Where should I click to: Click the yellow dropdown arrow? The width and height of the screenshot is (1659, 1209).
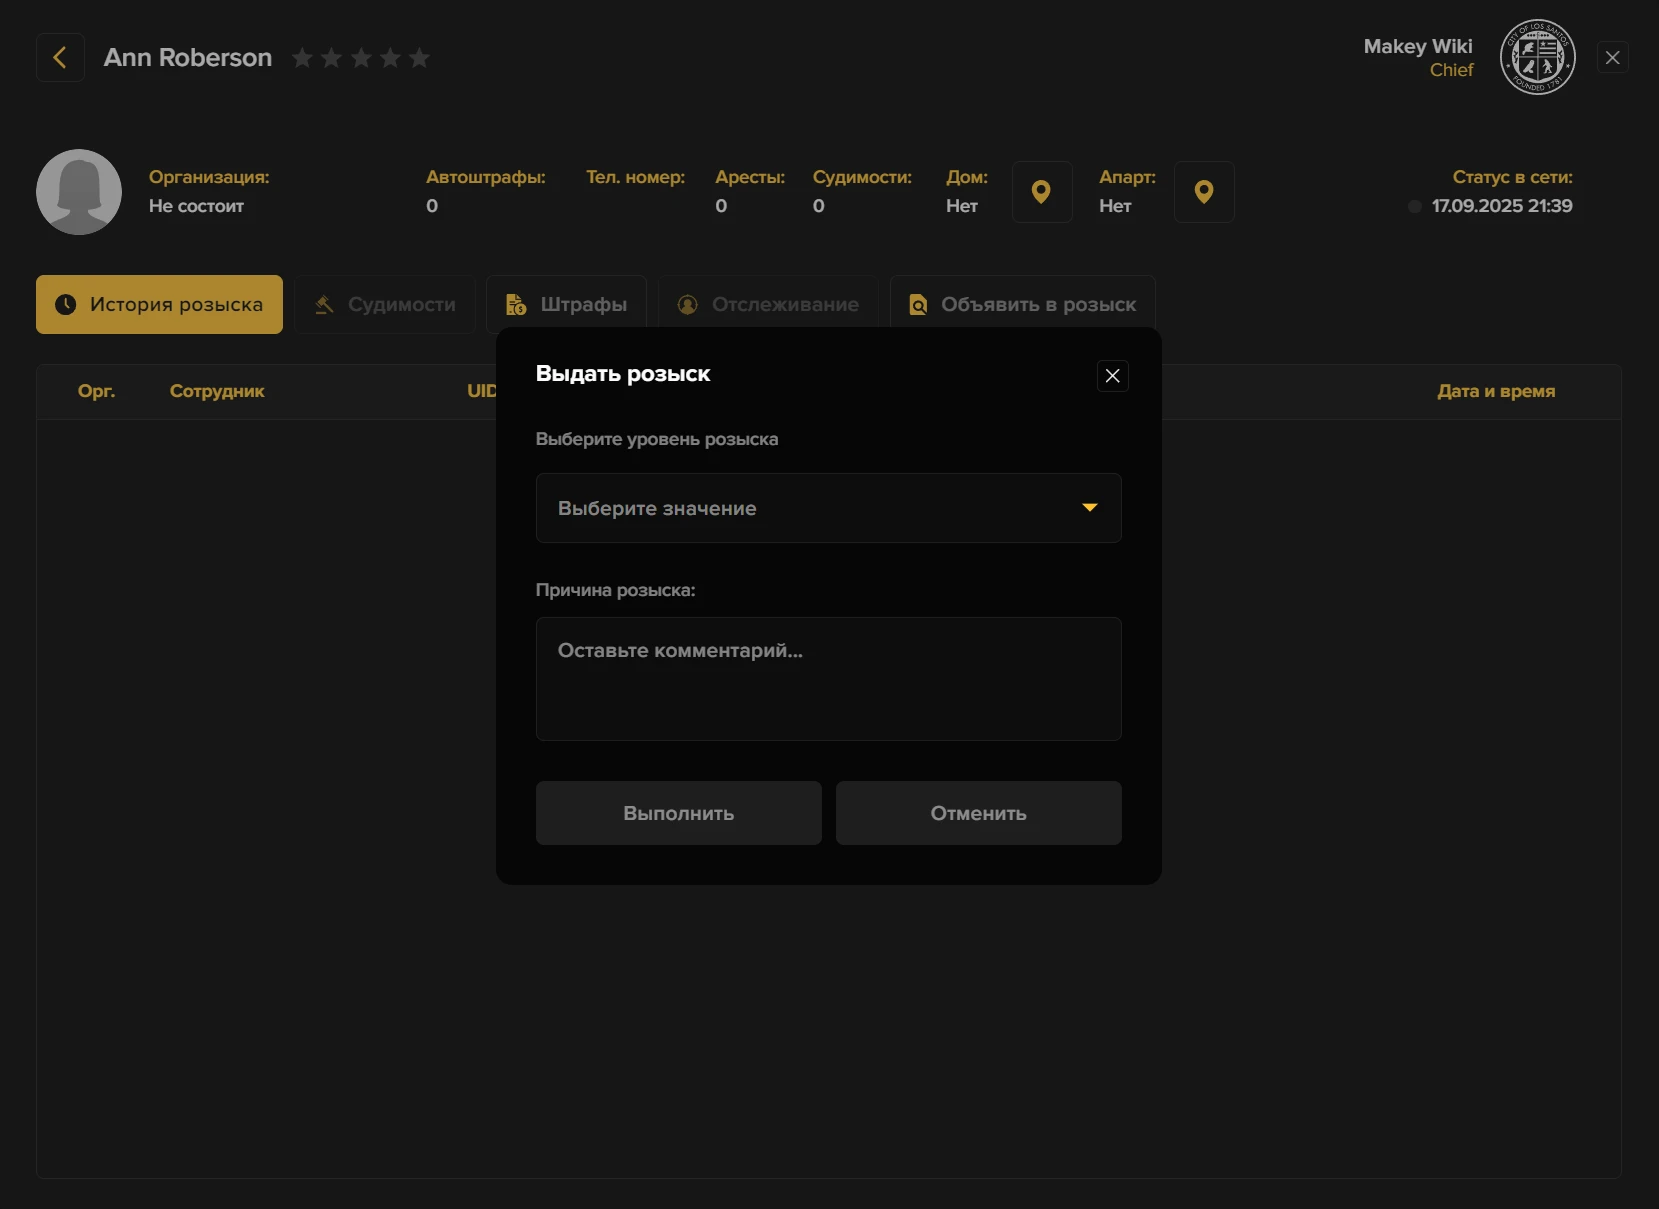click(x=1089, y=508)
